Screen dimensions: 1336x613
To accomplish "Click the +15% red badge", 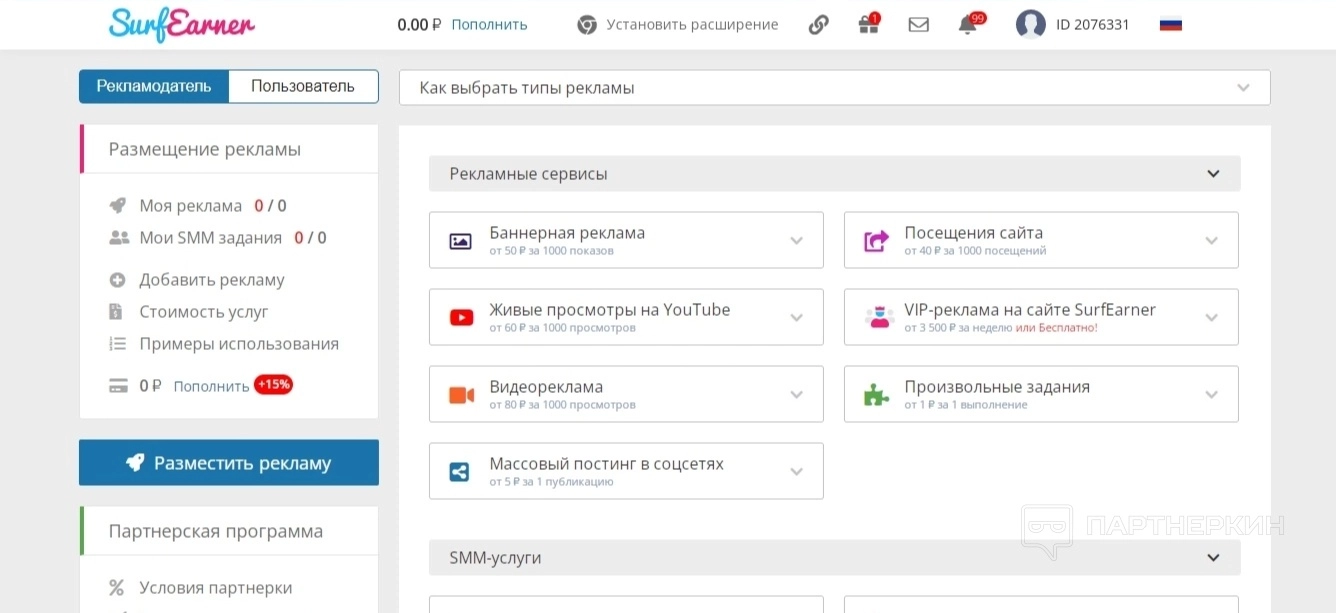I will pos(273,385).
